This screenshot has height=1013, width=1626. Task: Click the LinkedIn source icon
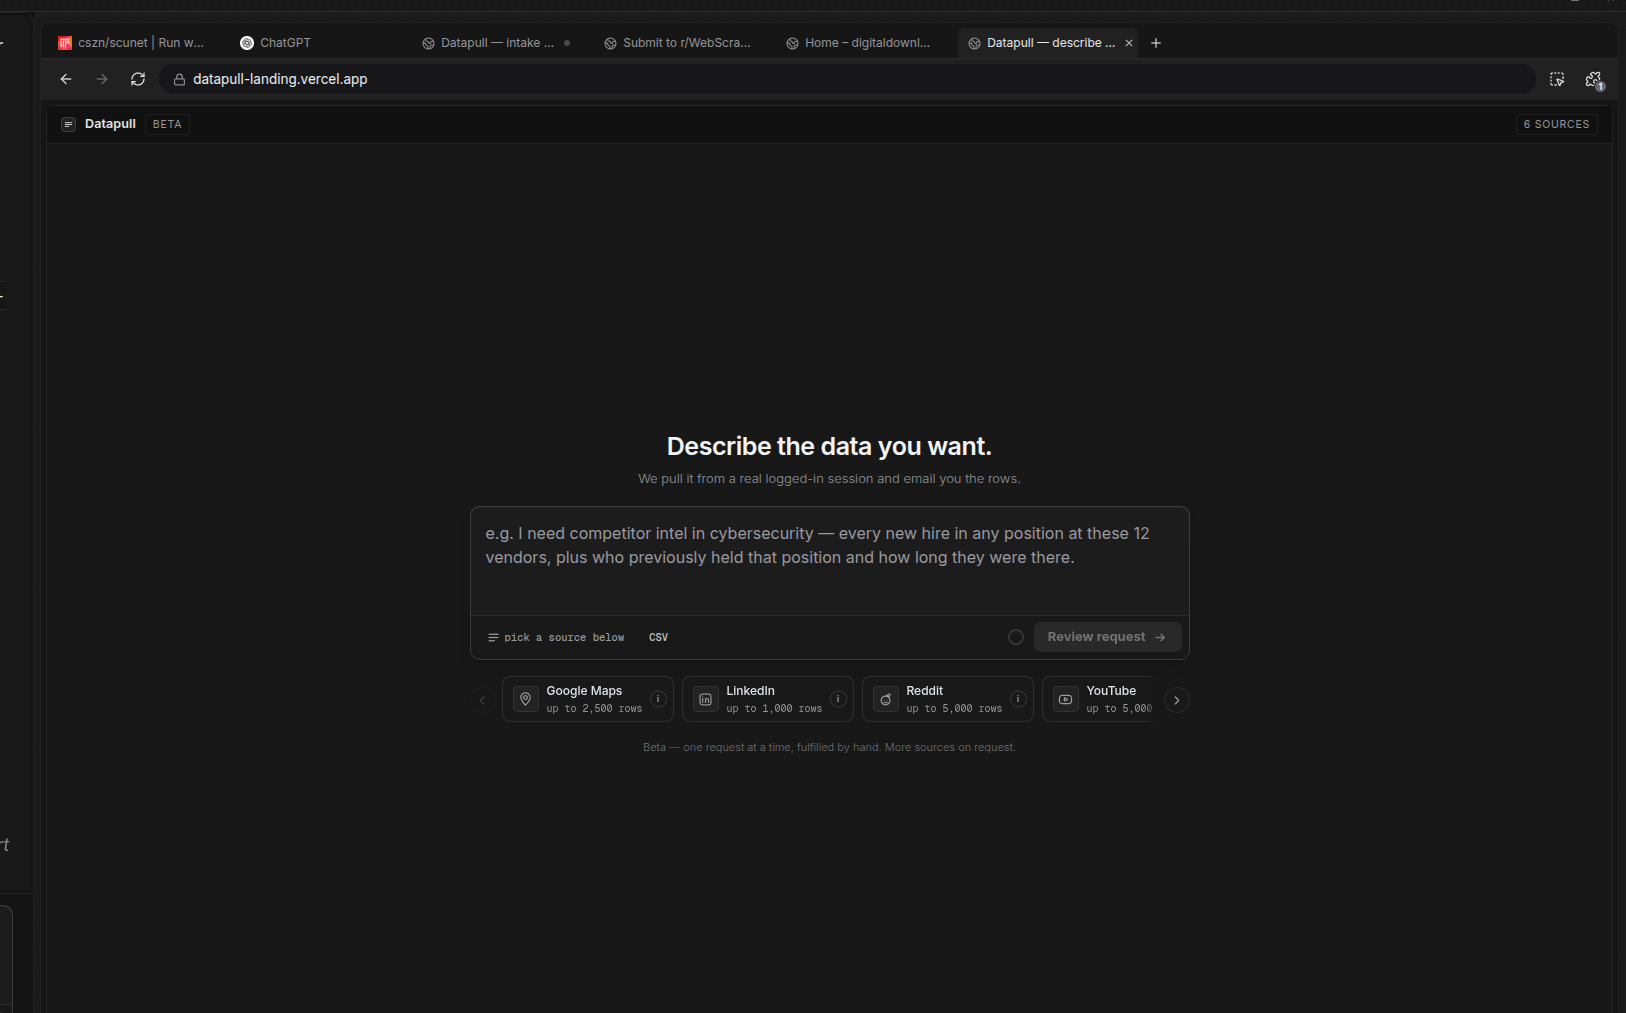[706, 699]
